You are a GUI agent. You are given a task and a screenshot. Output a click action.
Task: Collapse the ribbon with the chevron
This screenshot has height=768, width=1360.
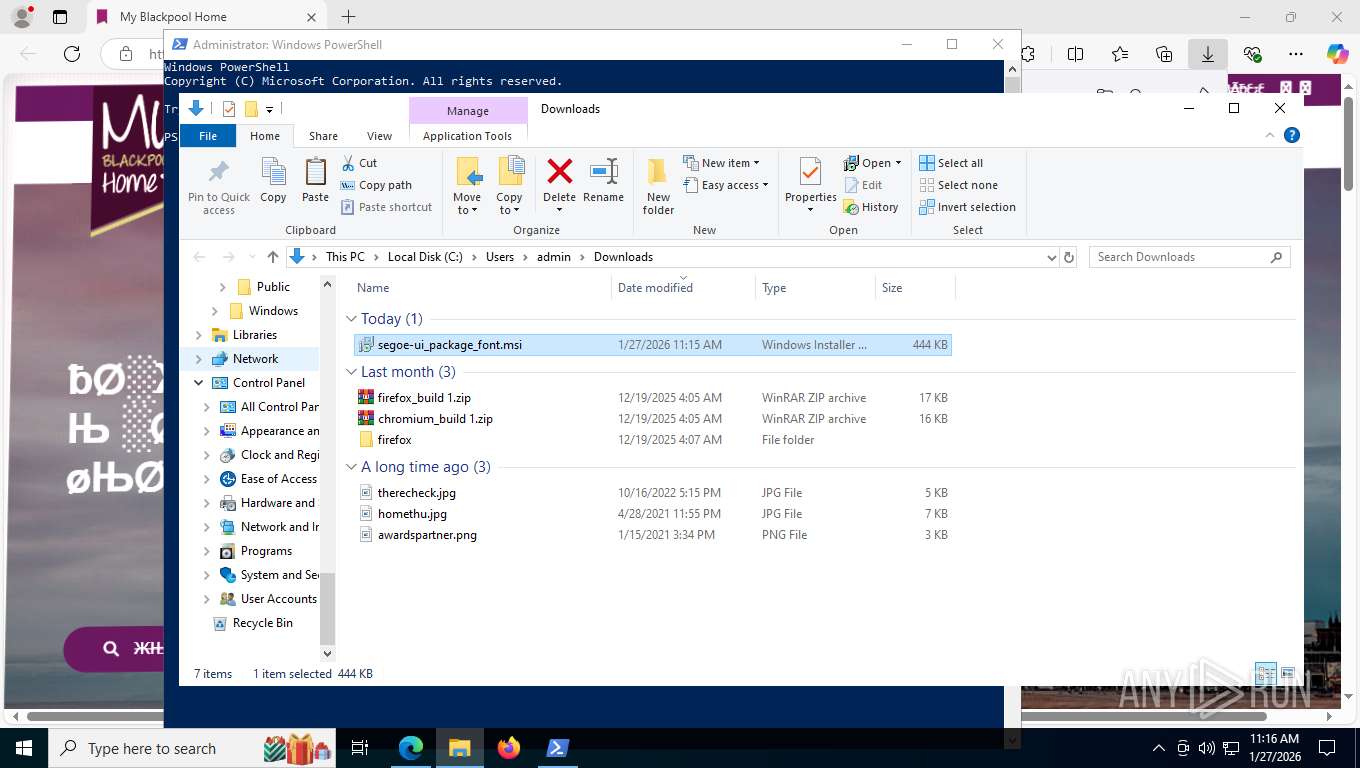[1271, 135]
